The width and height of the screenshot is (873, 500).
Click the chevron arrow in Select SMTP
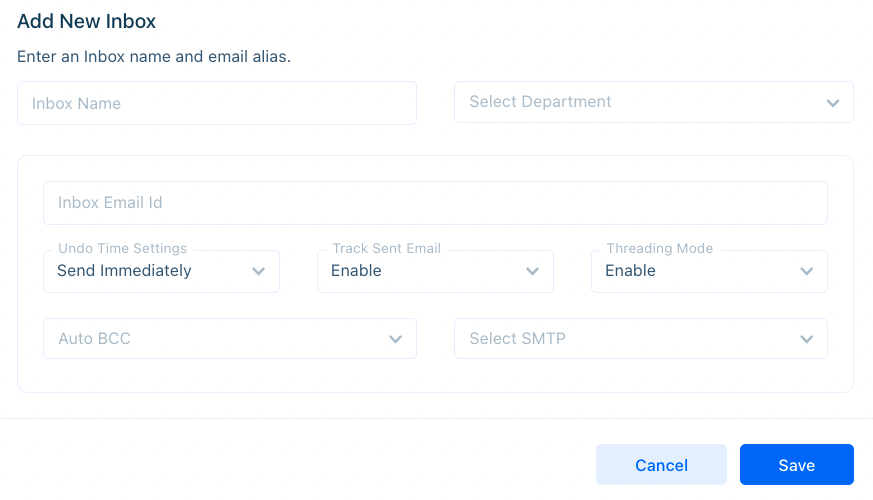pos(807,339)
